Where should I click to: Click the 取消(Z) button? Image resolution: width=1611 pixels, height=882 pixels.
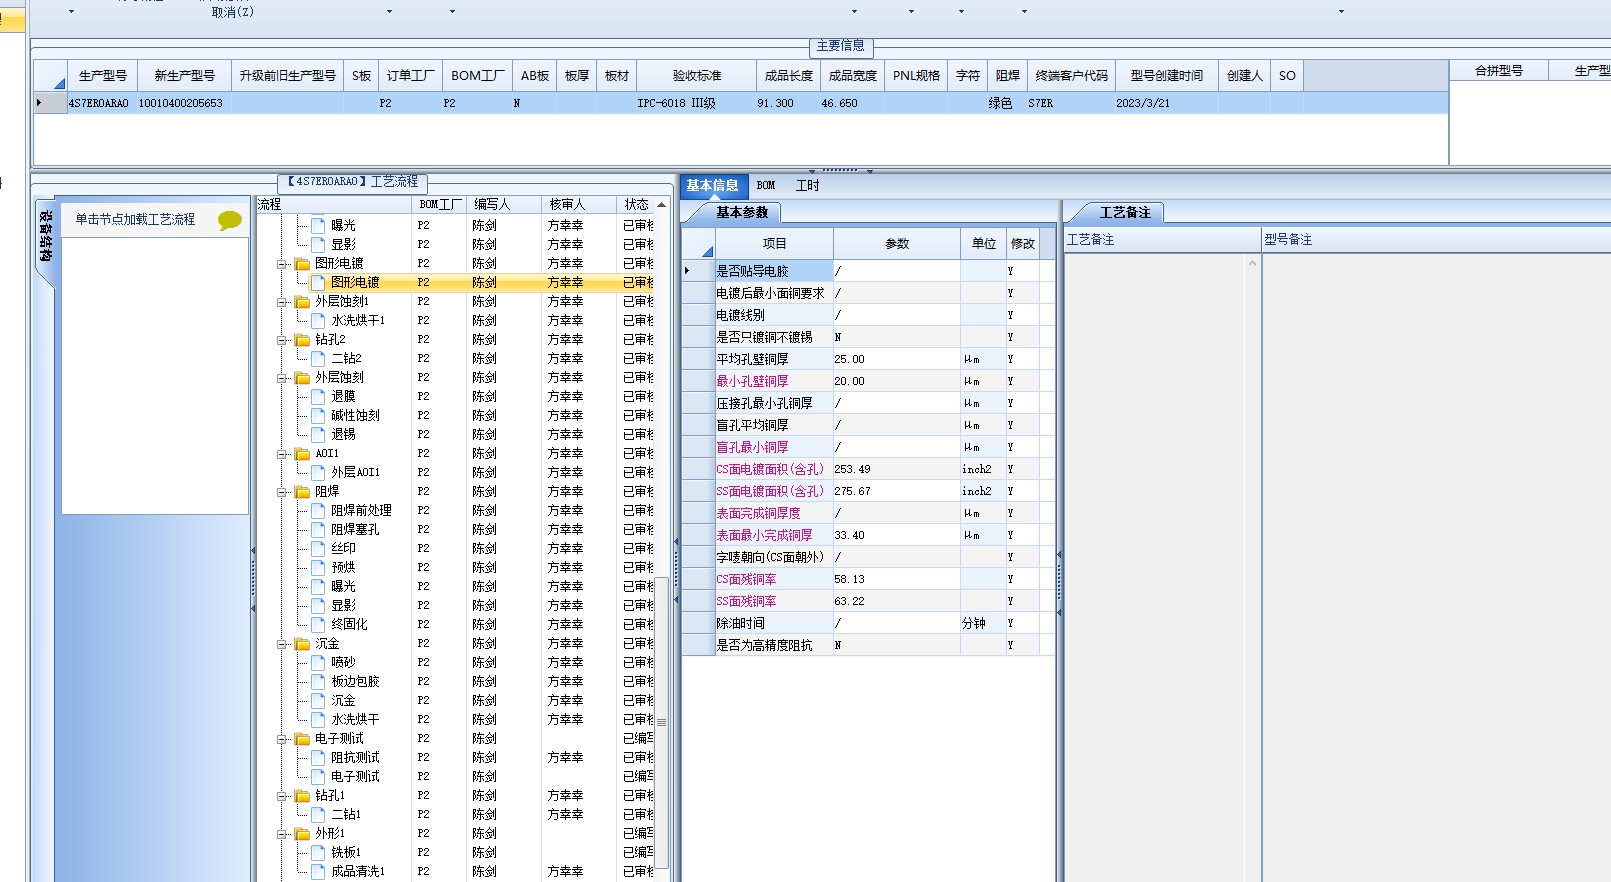tap(233, 12)
